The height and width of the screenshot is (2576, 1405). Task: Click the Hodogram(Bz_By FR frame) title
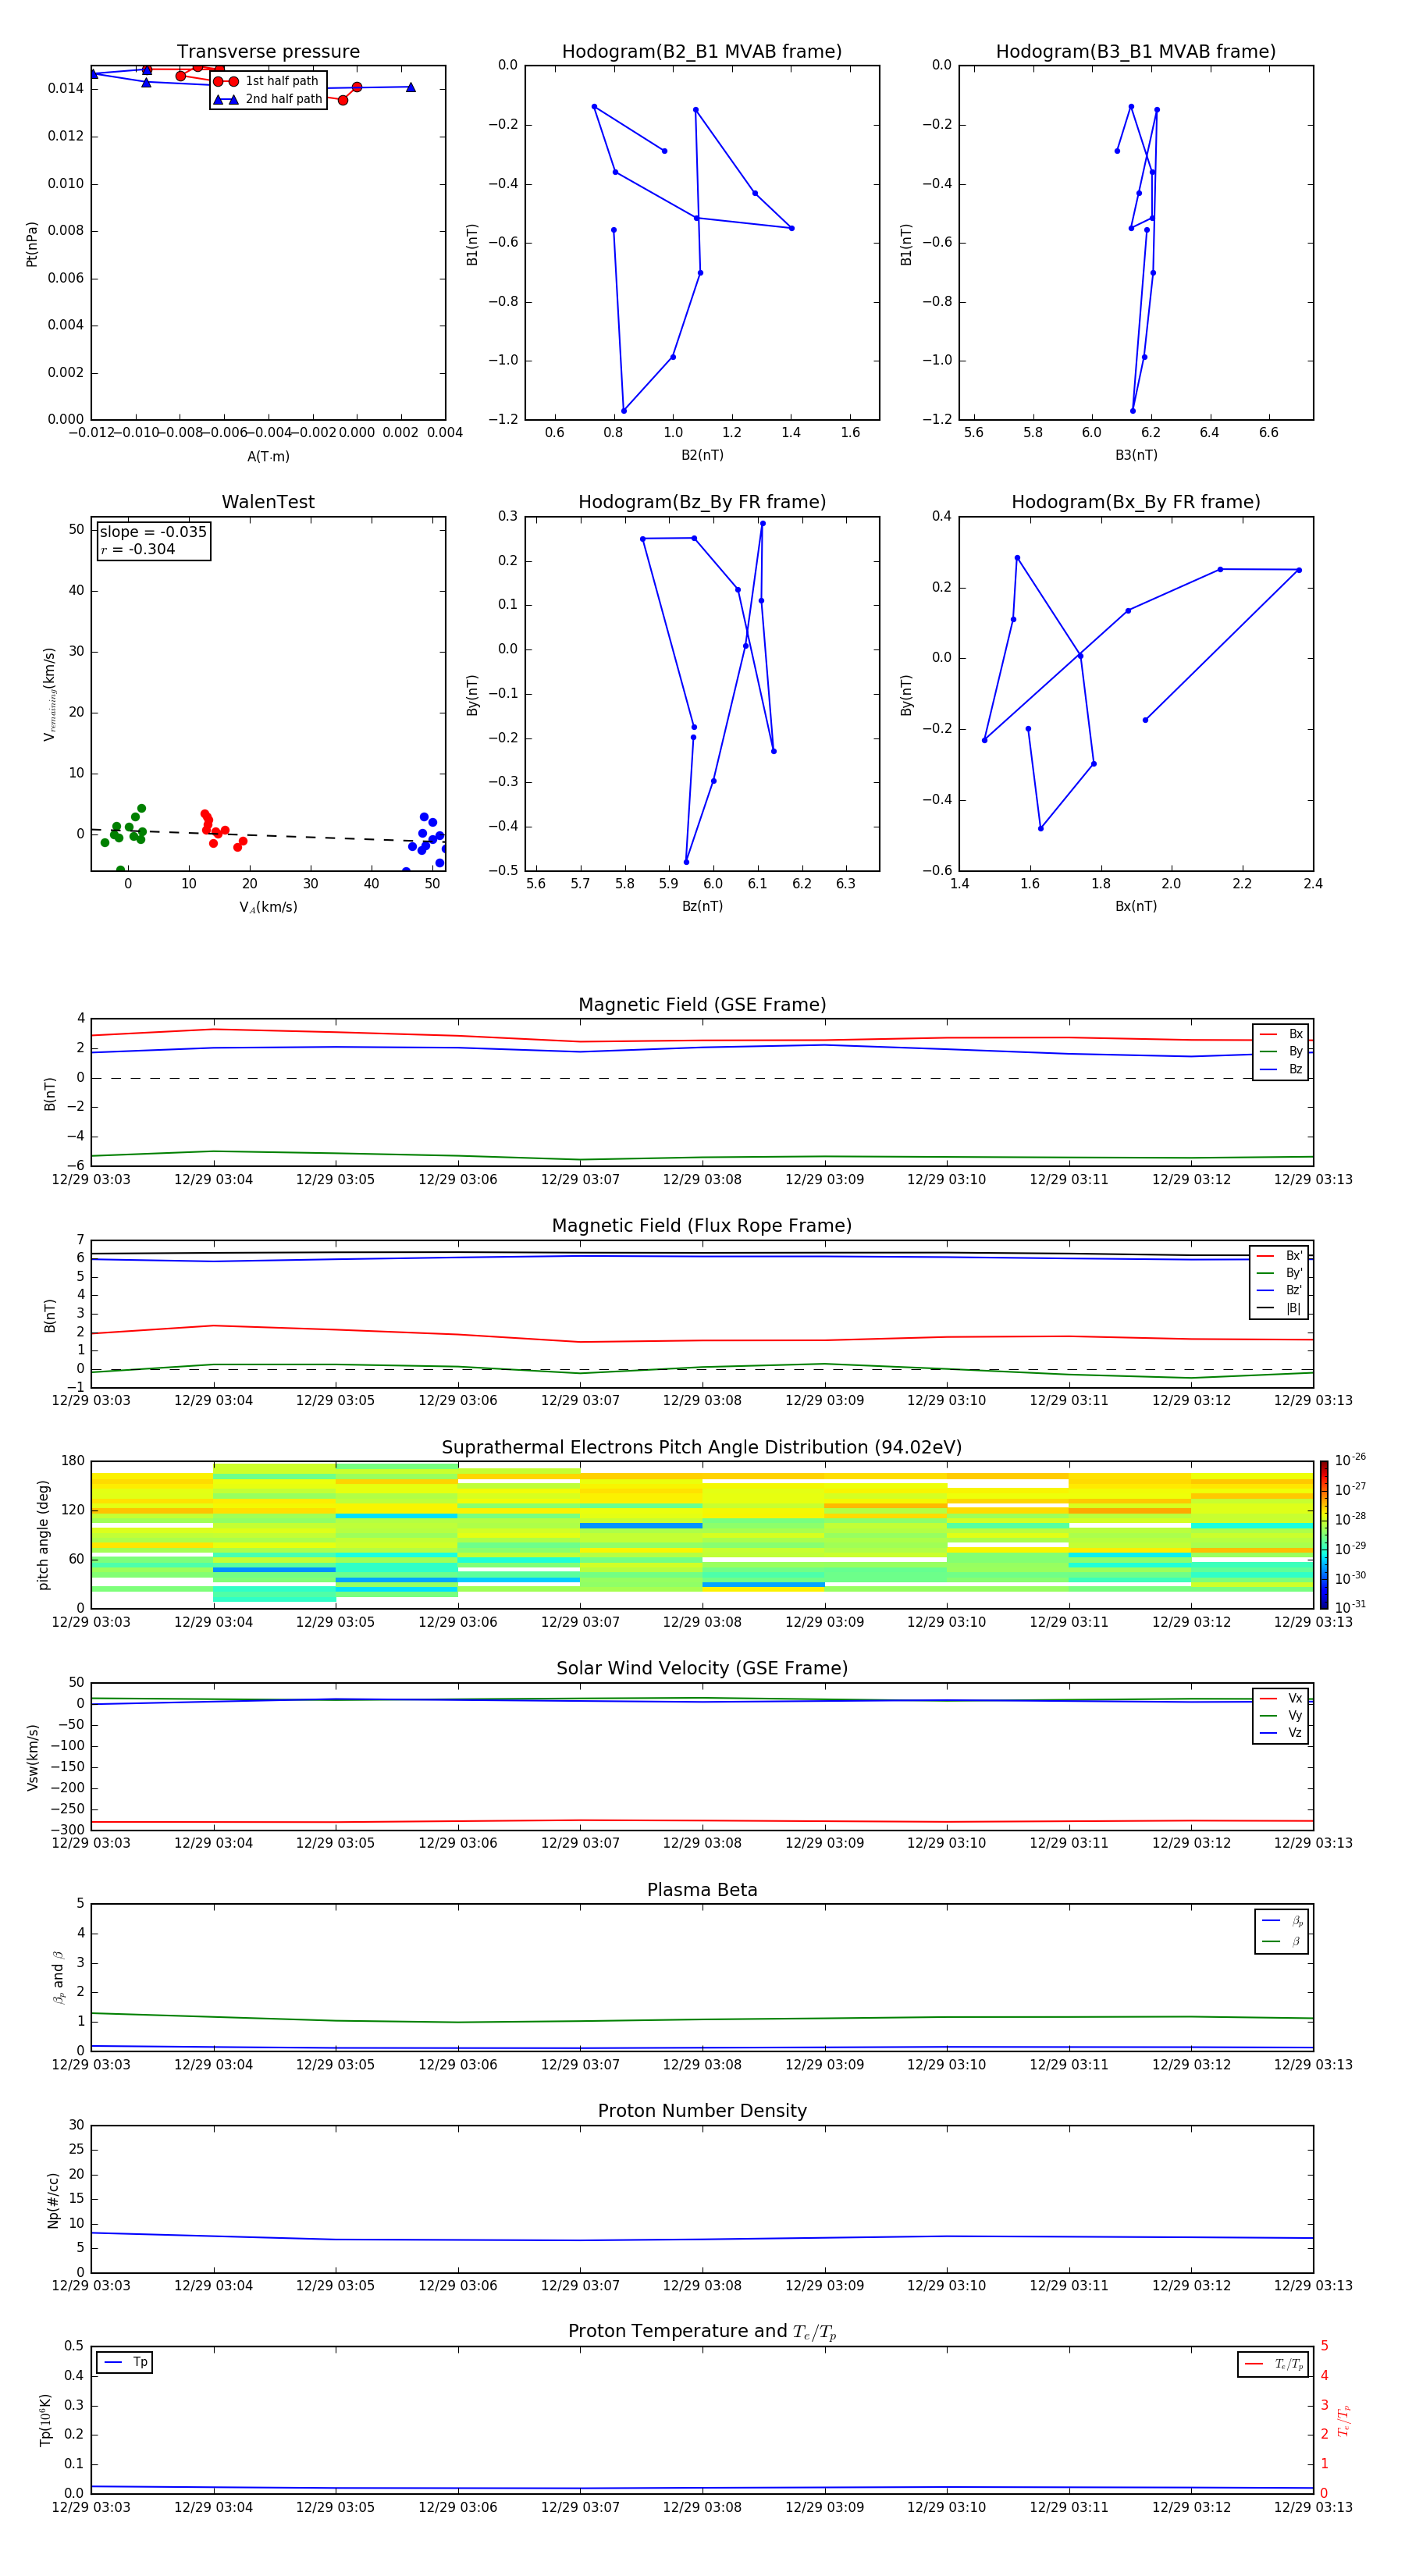[701, 502]
